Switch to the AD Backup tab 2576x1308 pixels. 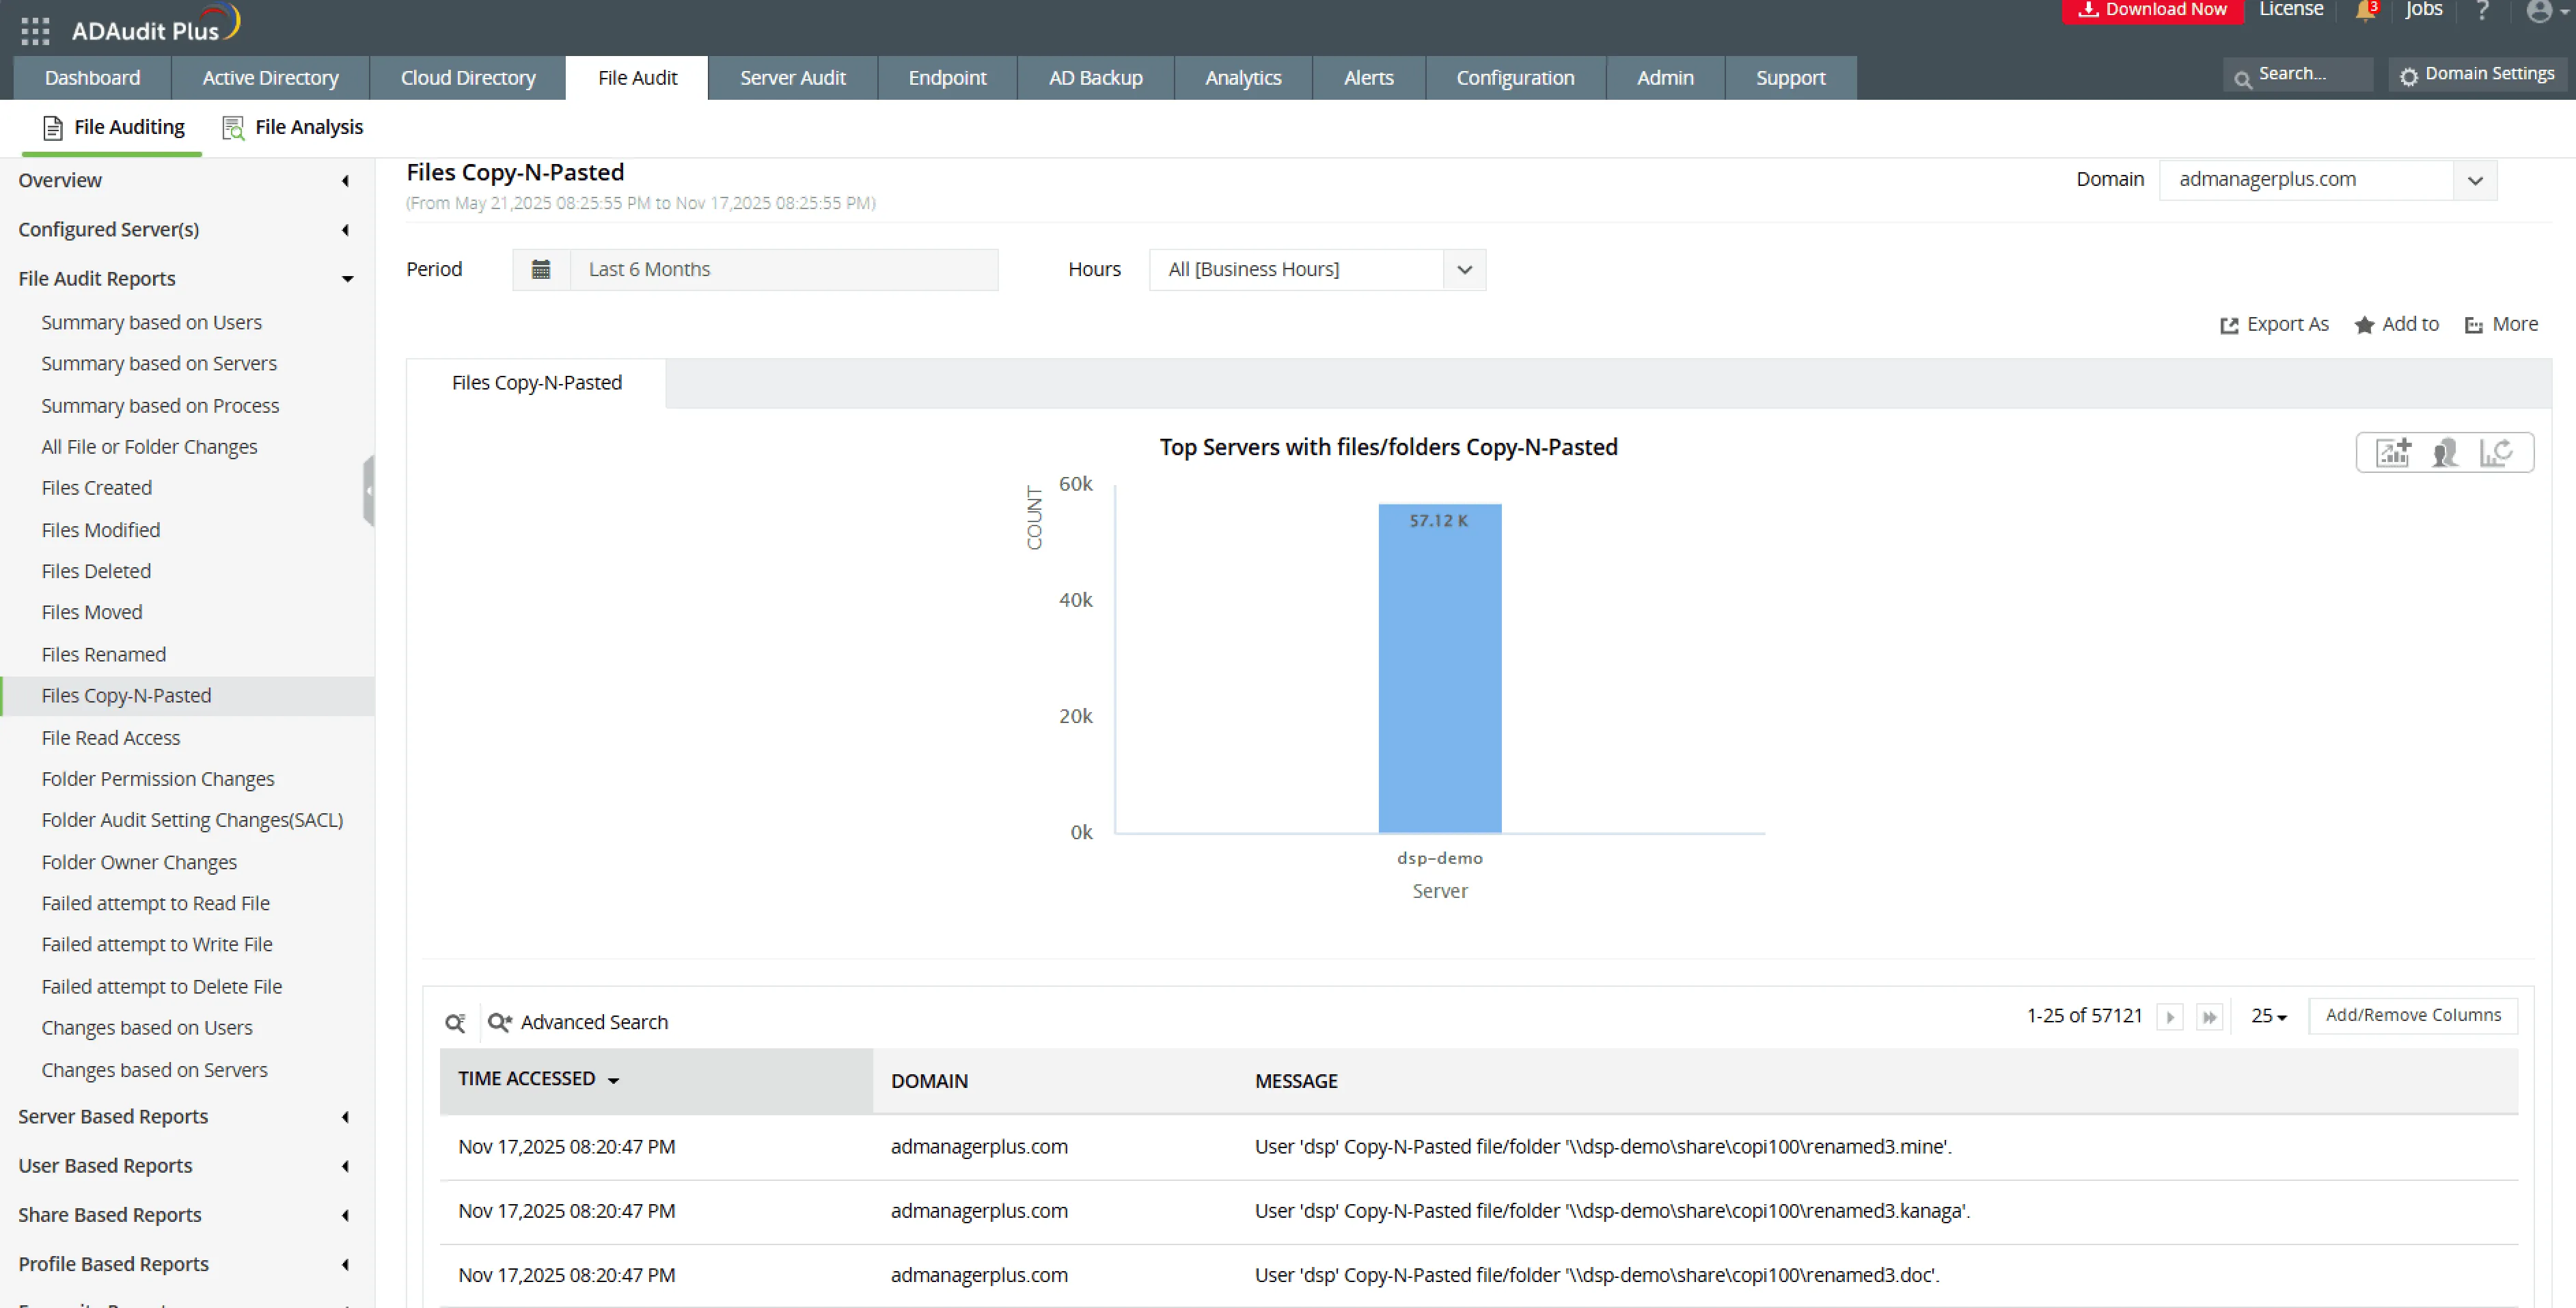point(1095,78)
